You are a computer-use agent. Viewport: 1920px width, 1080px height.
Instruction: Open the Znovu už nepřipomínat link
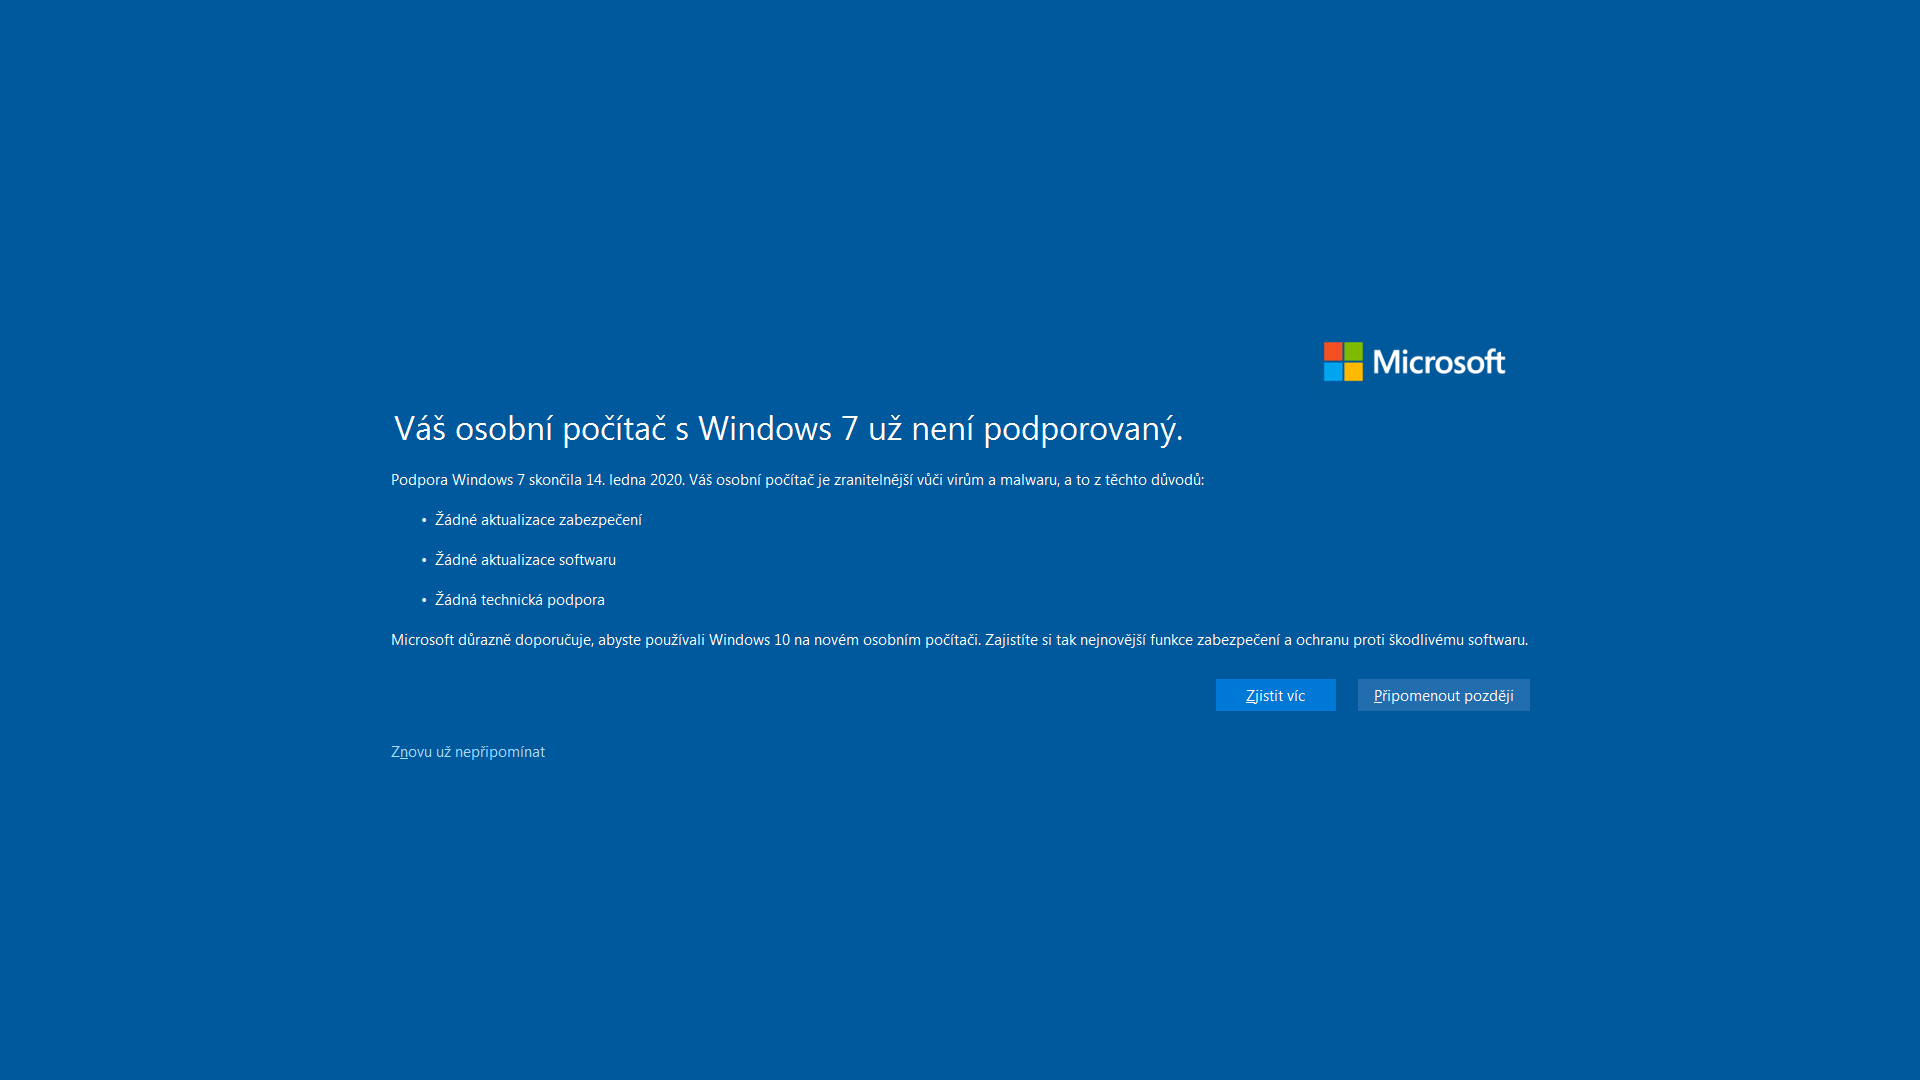pos(468,752)
